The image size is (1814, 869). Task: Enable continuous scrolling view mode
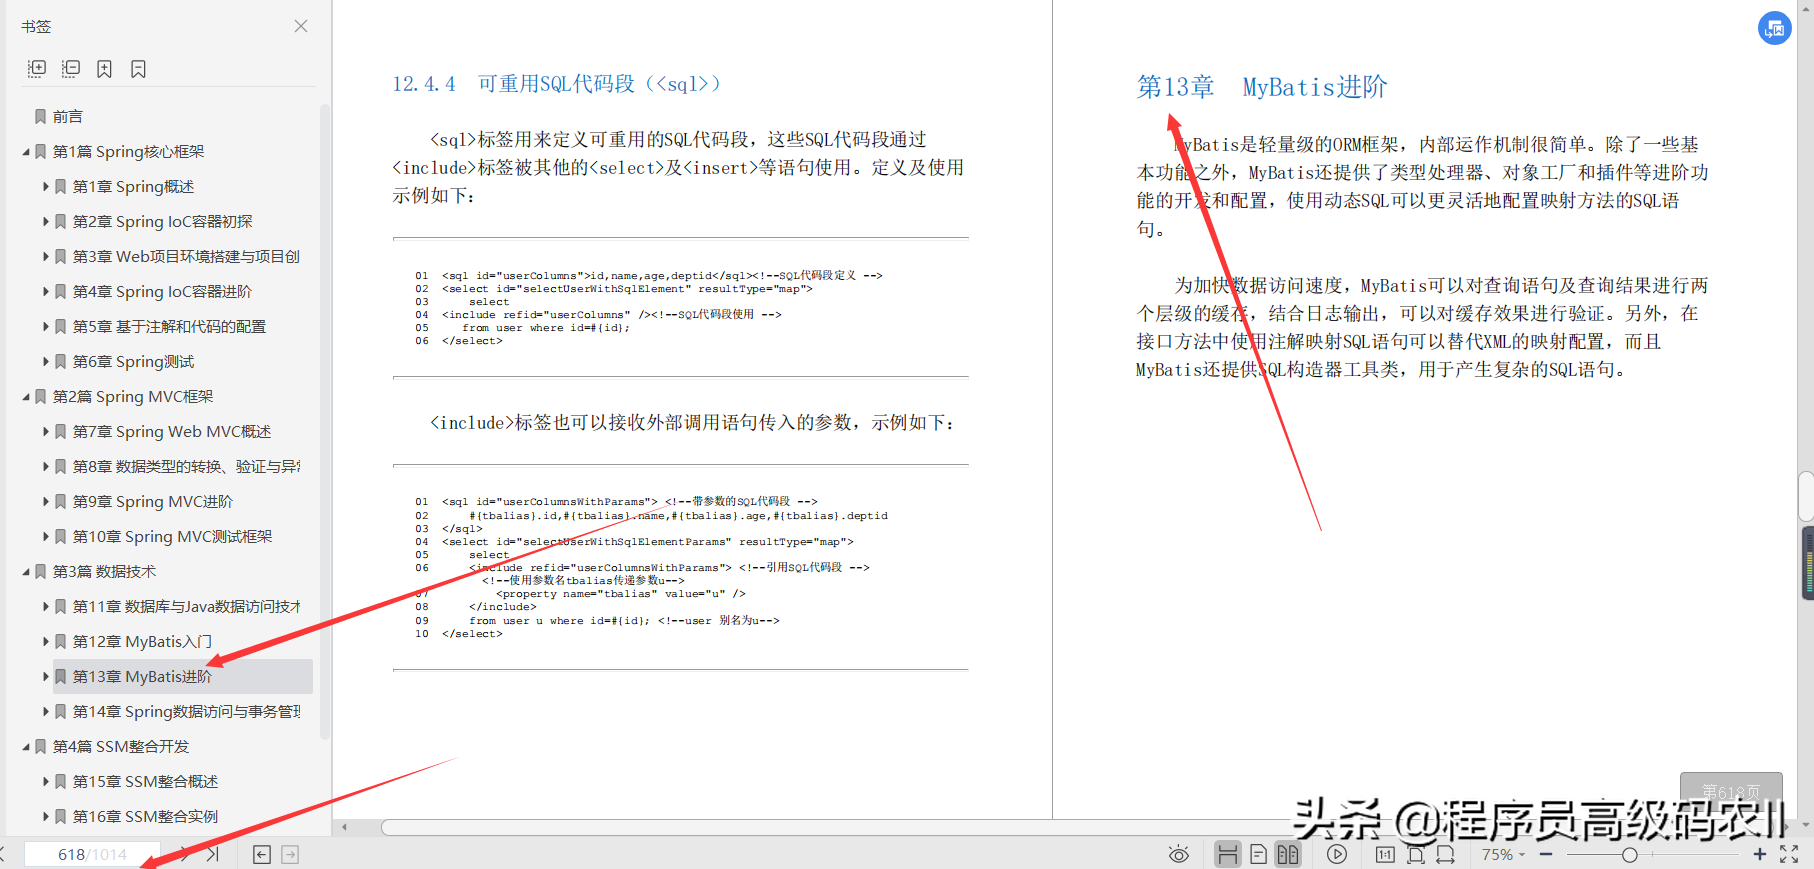tap(1228, 854)
